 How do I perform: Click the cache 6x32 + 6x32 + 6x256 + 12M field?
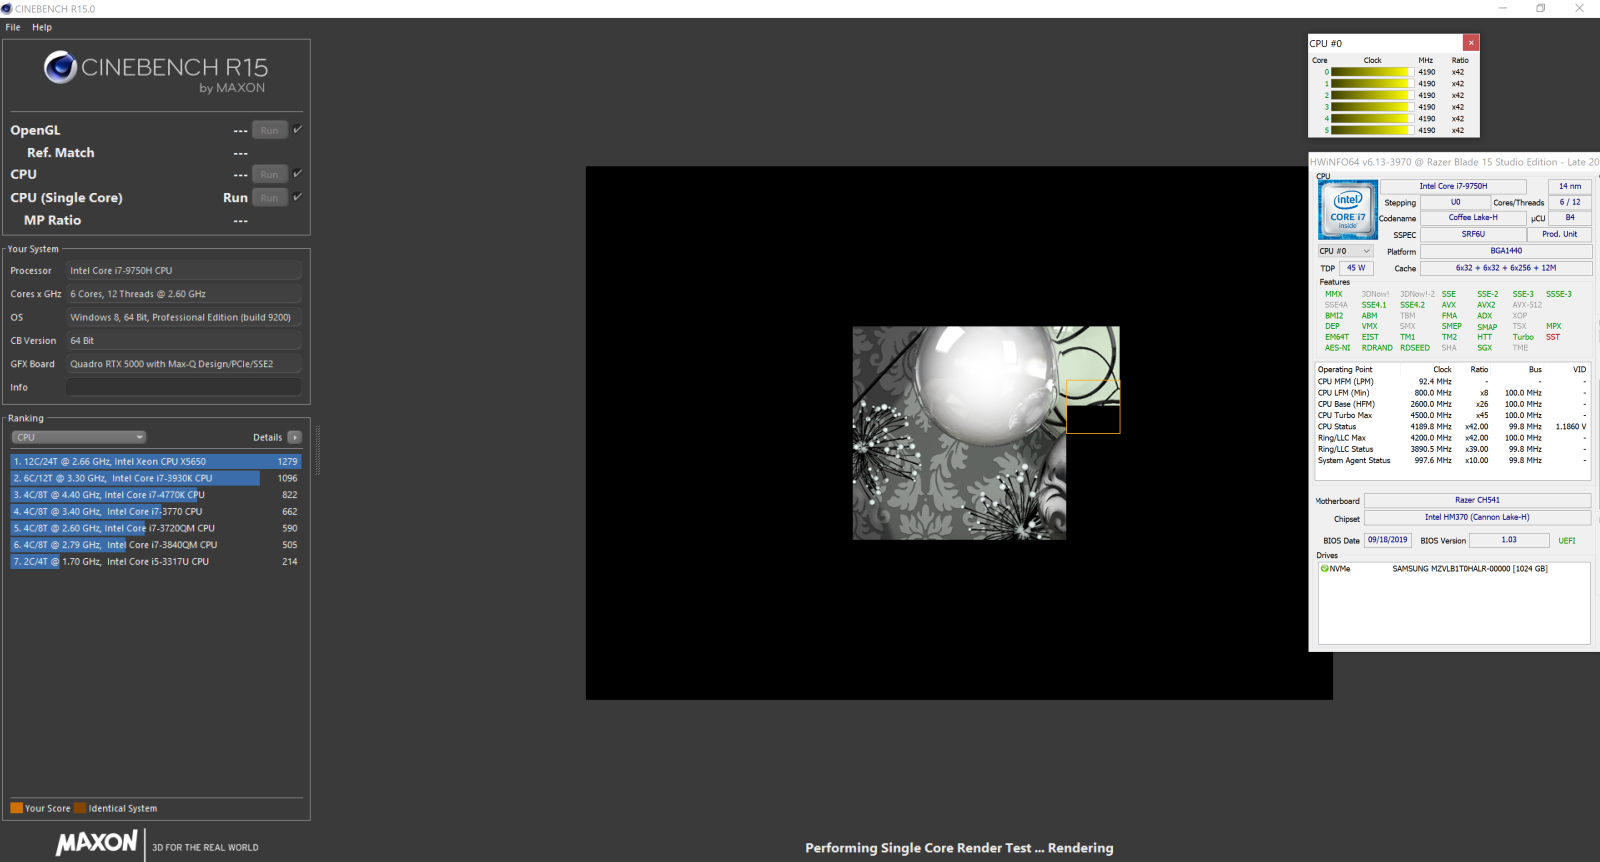1506,268
